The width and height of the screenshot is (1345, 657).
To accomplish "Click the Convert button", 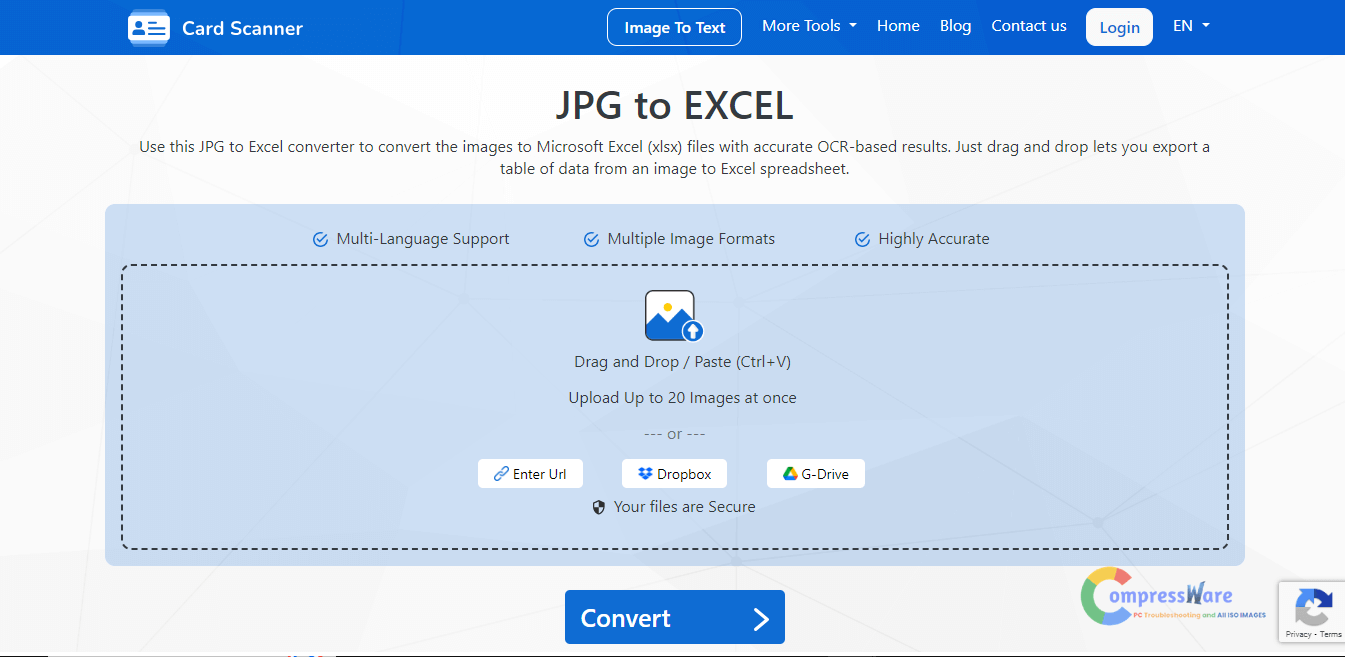I will [x=675, y=617].
